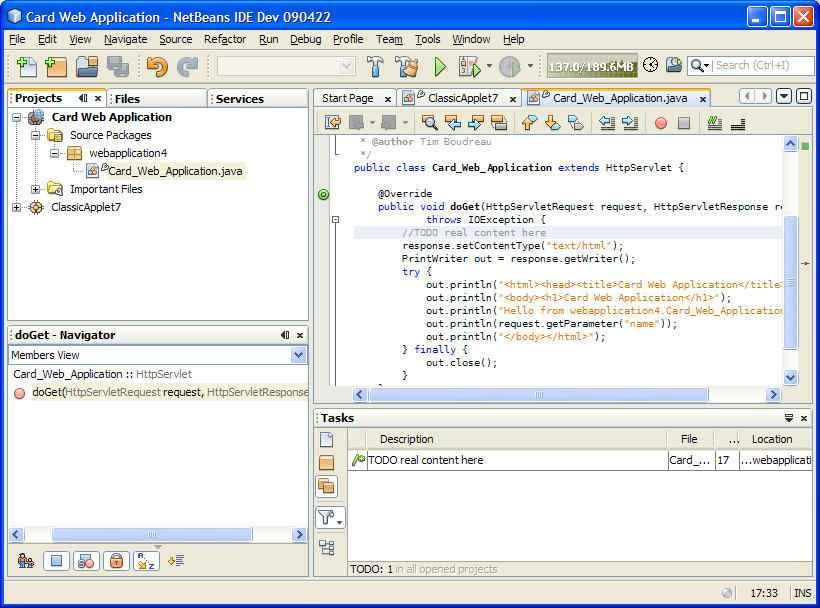Click the New Project toolbar icon
The height and width of the screenshot is (608, 820).
click(56, 67)
